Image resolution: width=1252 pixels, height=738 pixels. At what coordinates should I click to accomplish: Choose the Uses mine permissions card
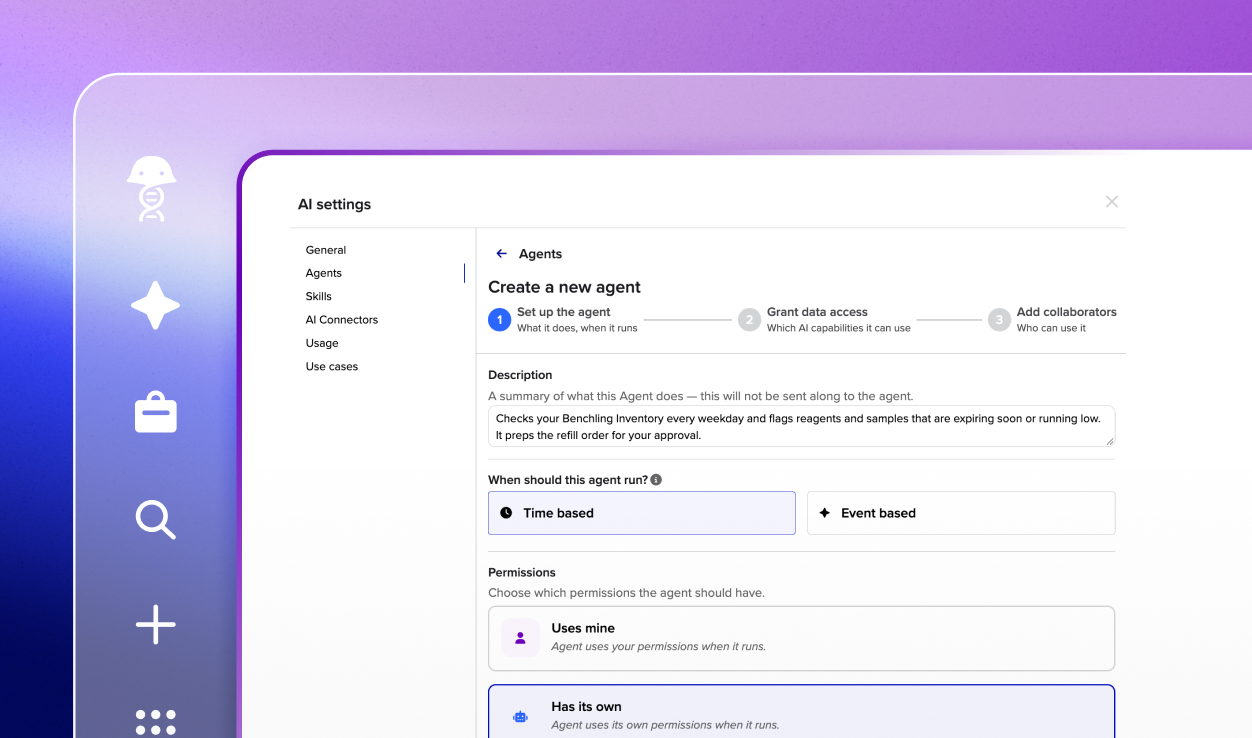click(801, 638)
